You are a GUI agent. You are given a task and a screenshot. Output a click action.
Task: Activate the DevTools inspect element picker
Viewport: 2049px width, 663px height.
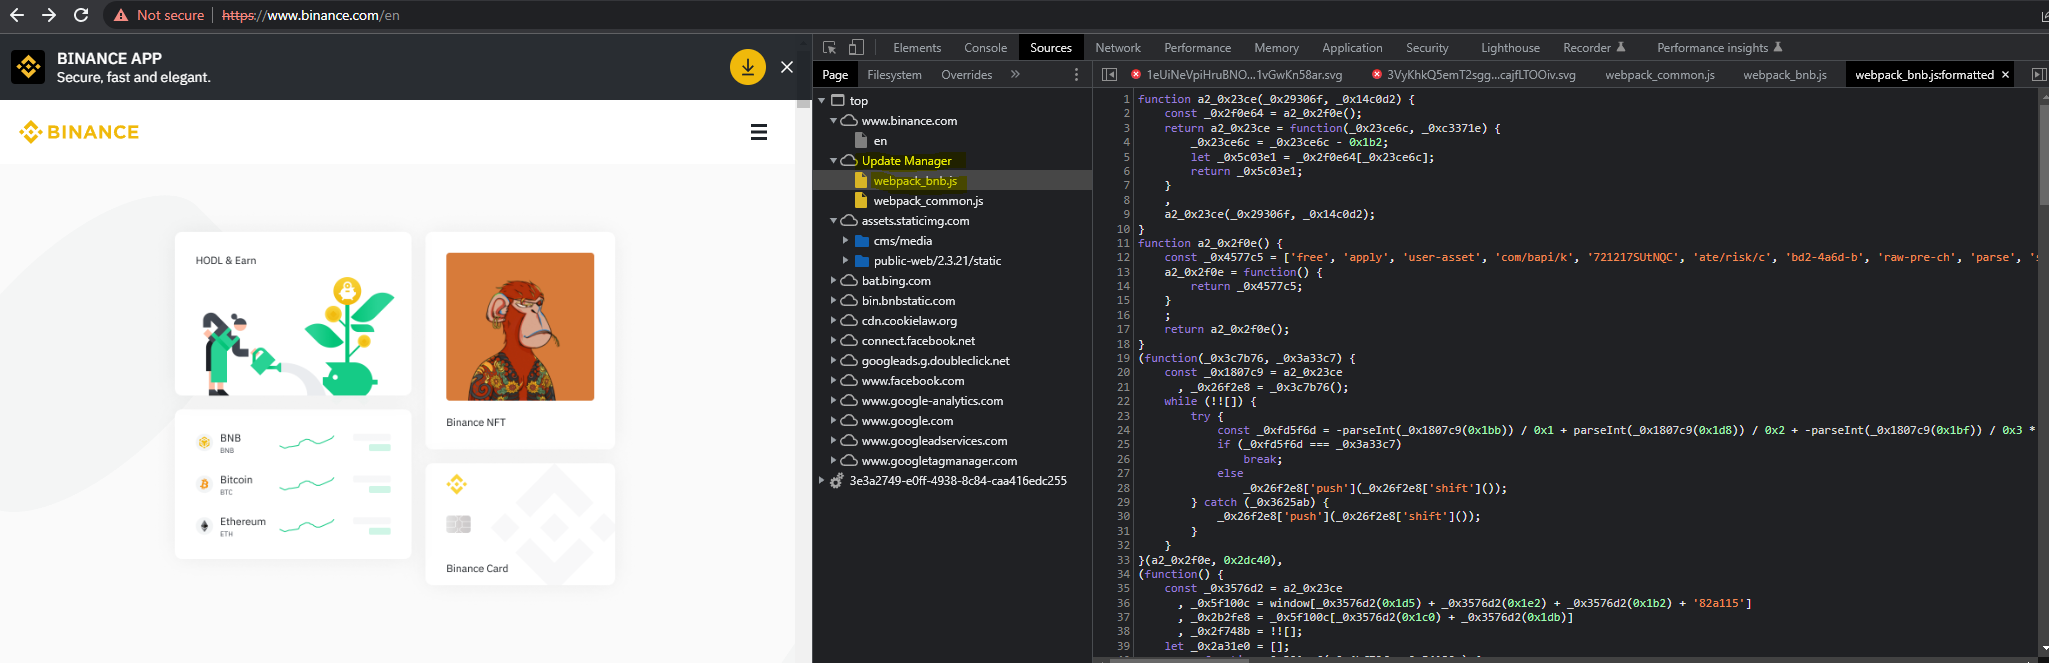pos(829,47)
